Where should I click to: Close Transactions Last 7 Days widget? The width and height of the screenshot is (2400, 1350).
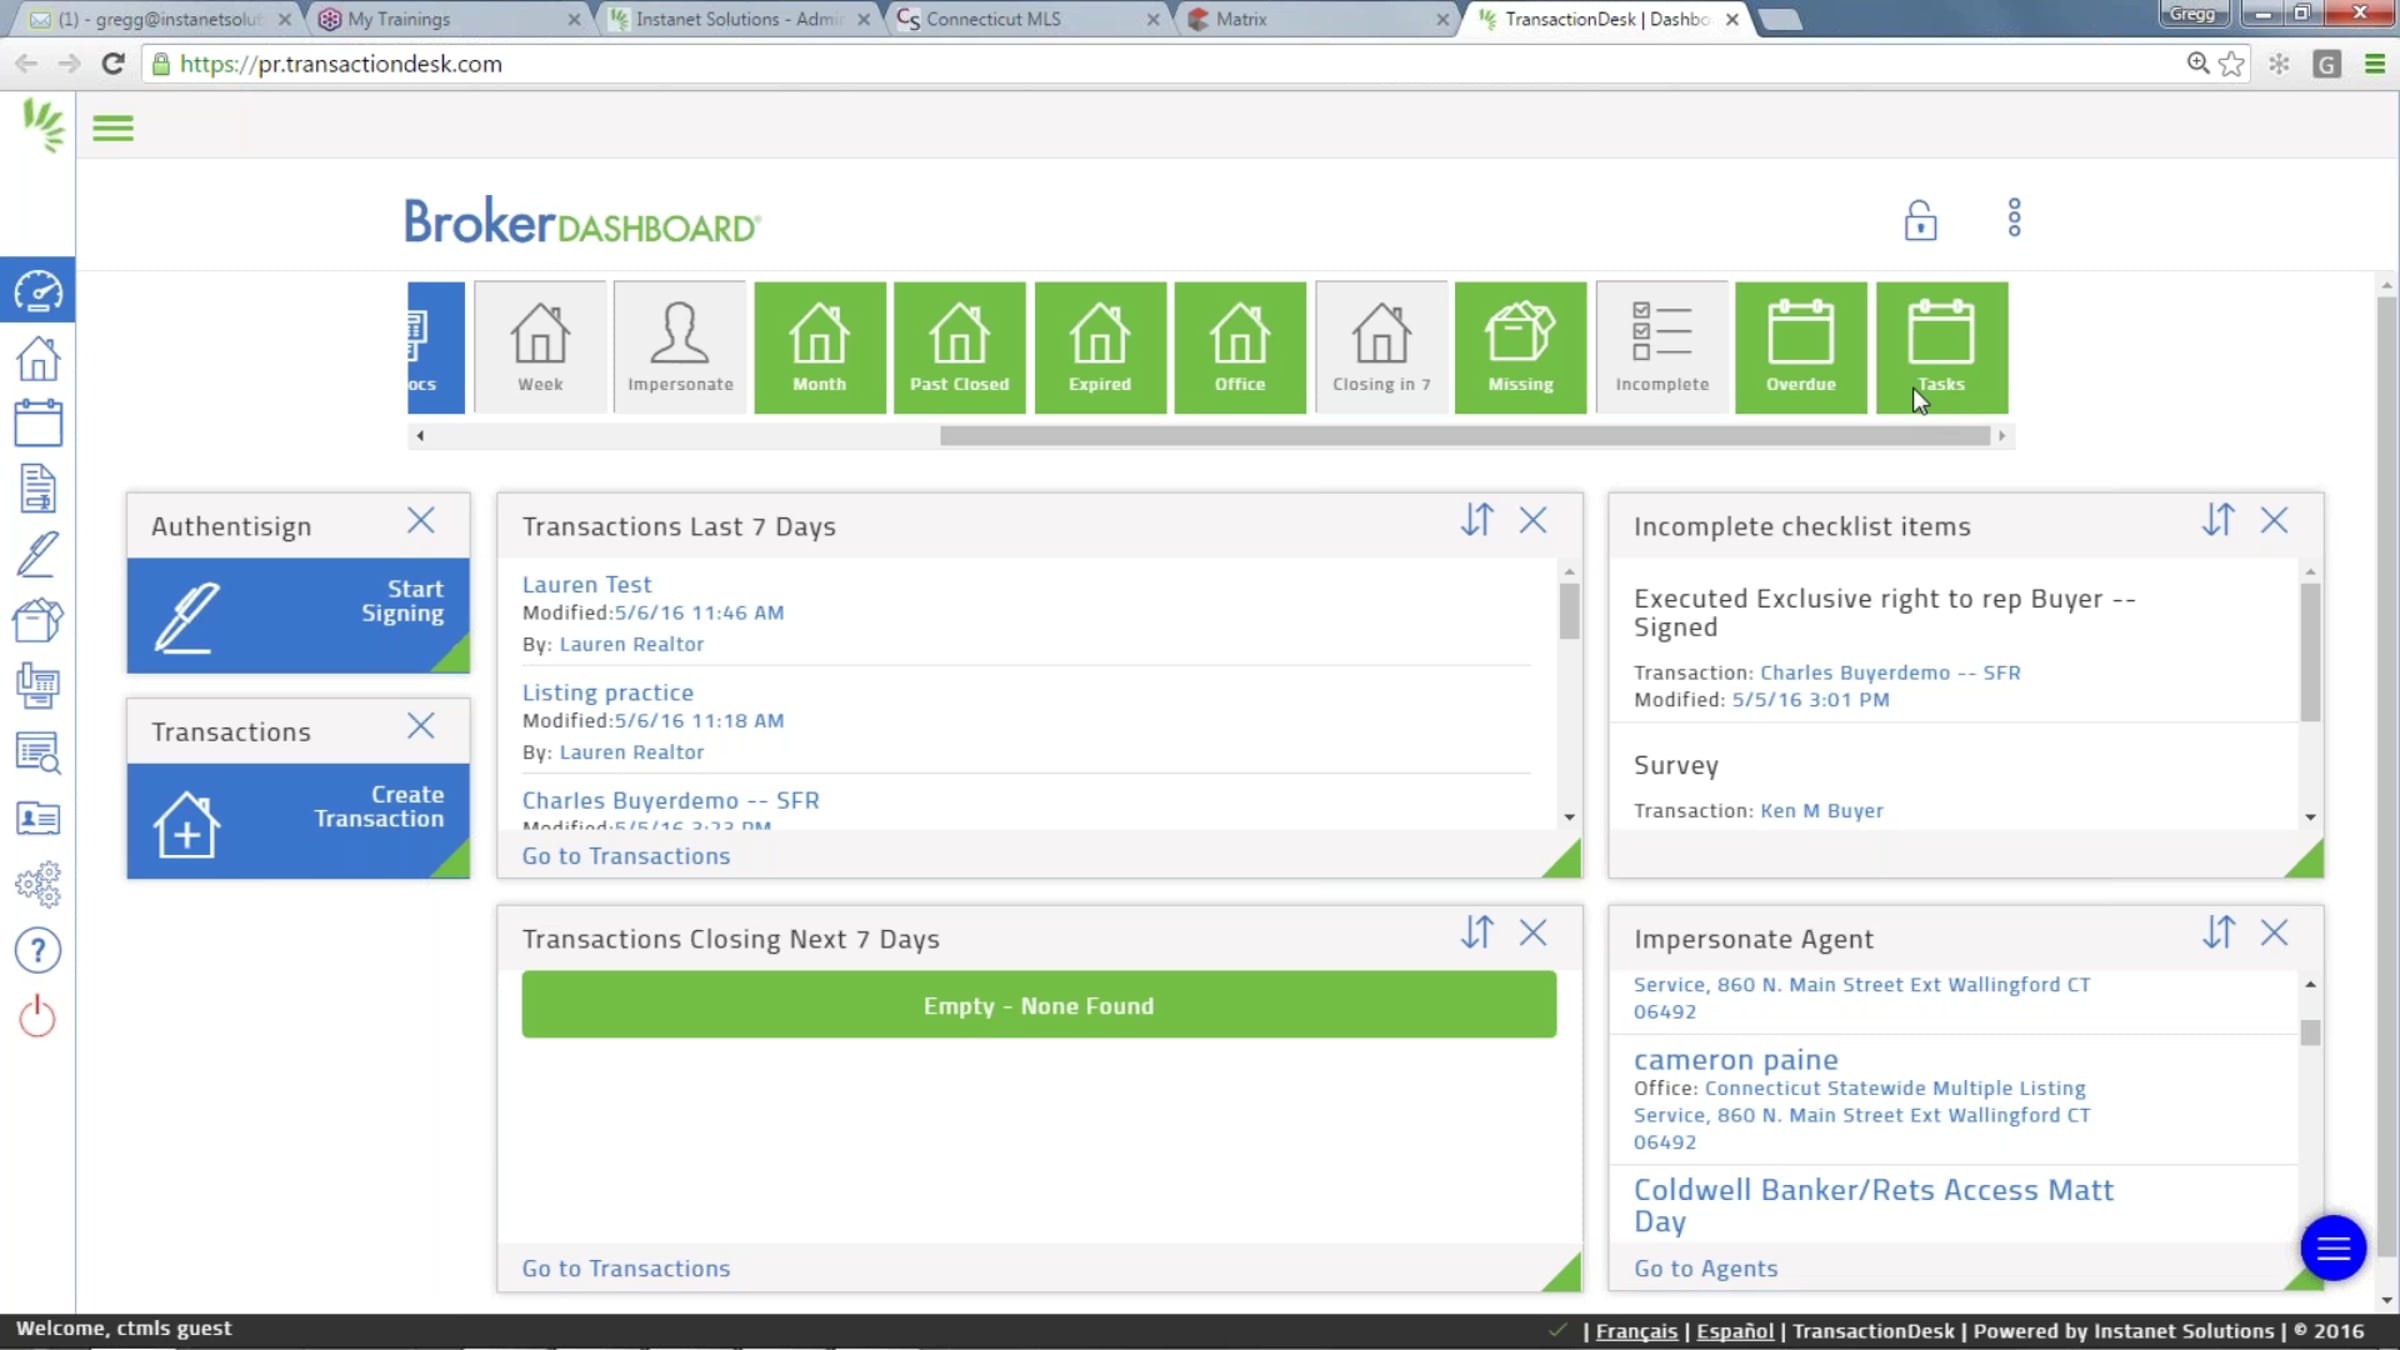(1533, 520)
